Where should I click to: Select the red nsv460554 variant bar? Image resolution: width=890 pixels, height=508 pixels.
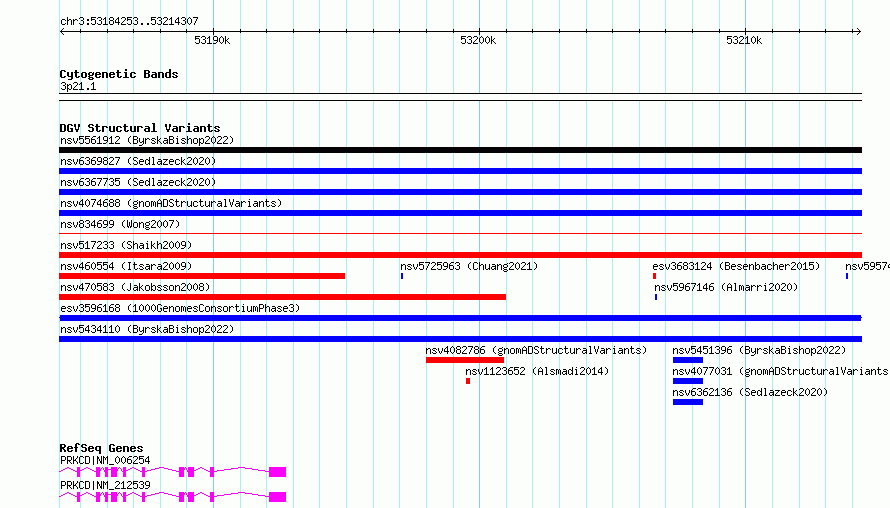pyautogui.click(x=202, y=276)
